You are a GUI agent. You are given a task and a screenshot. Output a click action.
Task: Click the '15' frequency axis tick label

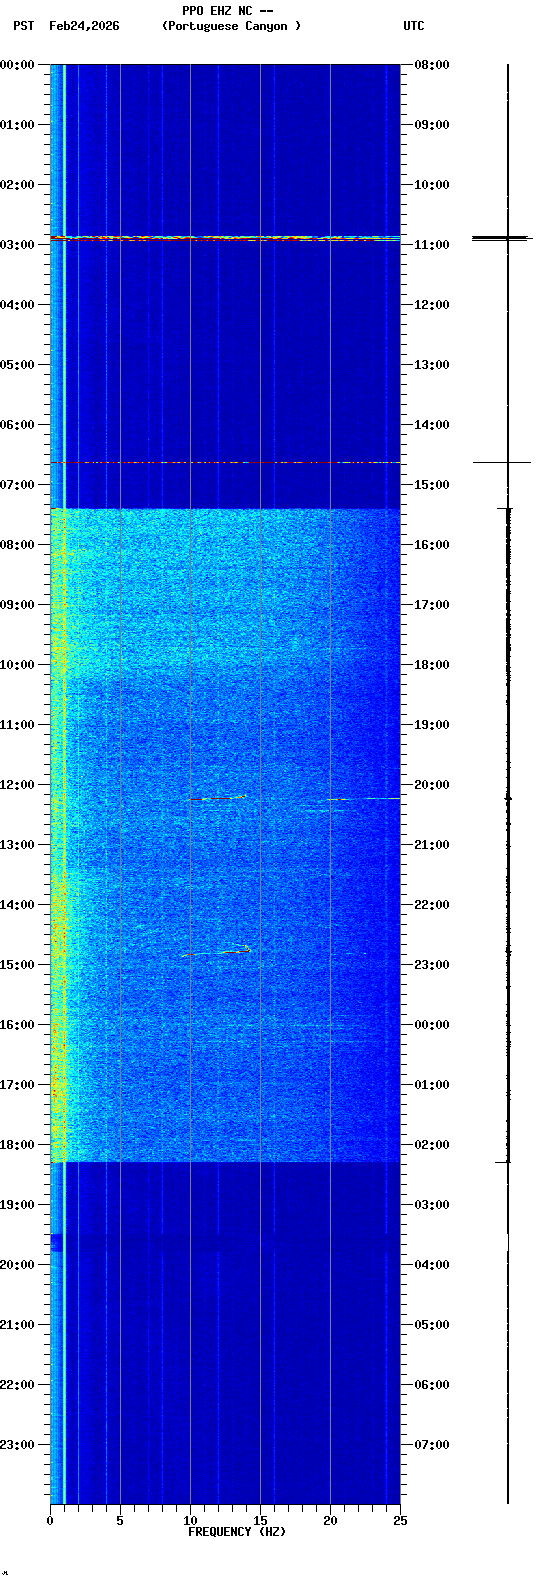click(260, 1521)
